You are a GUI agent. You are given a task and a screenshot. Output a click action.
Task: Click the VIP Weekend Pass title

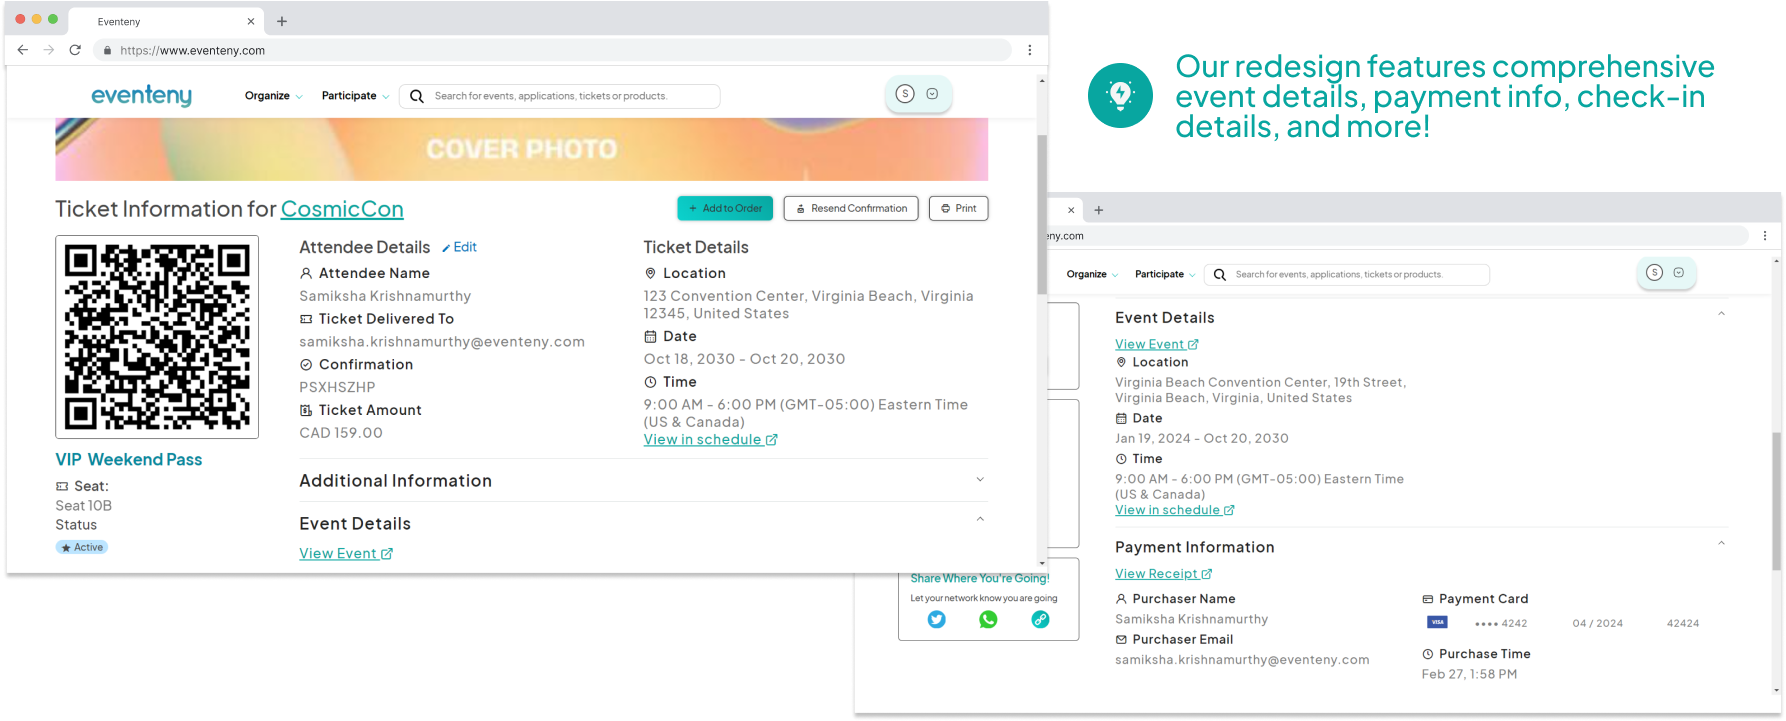tap(129, 459)
